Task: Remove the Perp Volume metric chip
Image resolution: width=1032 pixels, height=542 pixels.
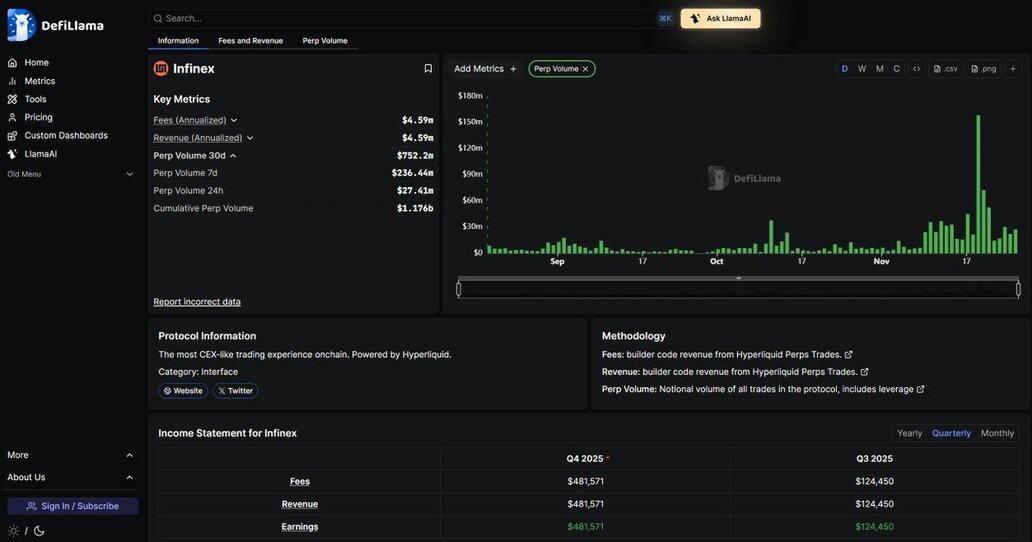Action: pyautogui.click(x=586, y=69)
